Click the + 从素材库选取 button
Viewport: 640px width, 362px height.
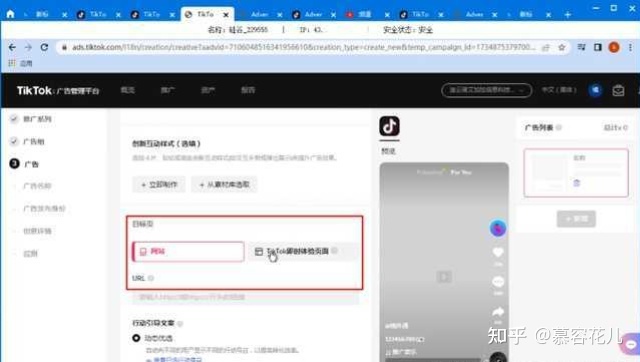coord(224,184)
